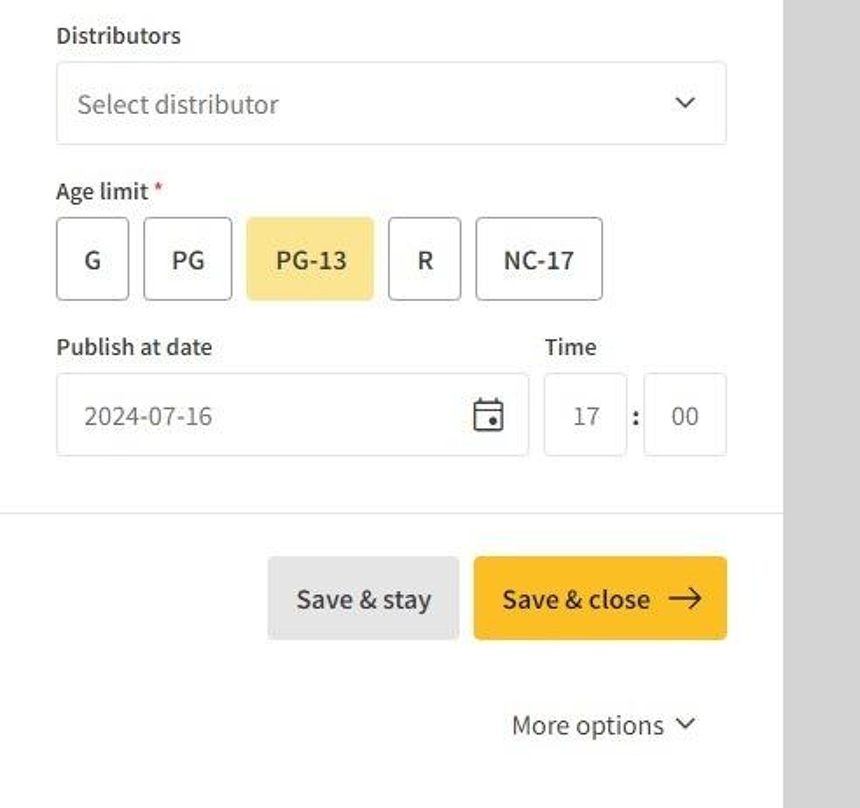Click the Save & close button
860x808 pixels.
(578, 599)
